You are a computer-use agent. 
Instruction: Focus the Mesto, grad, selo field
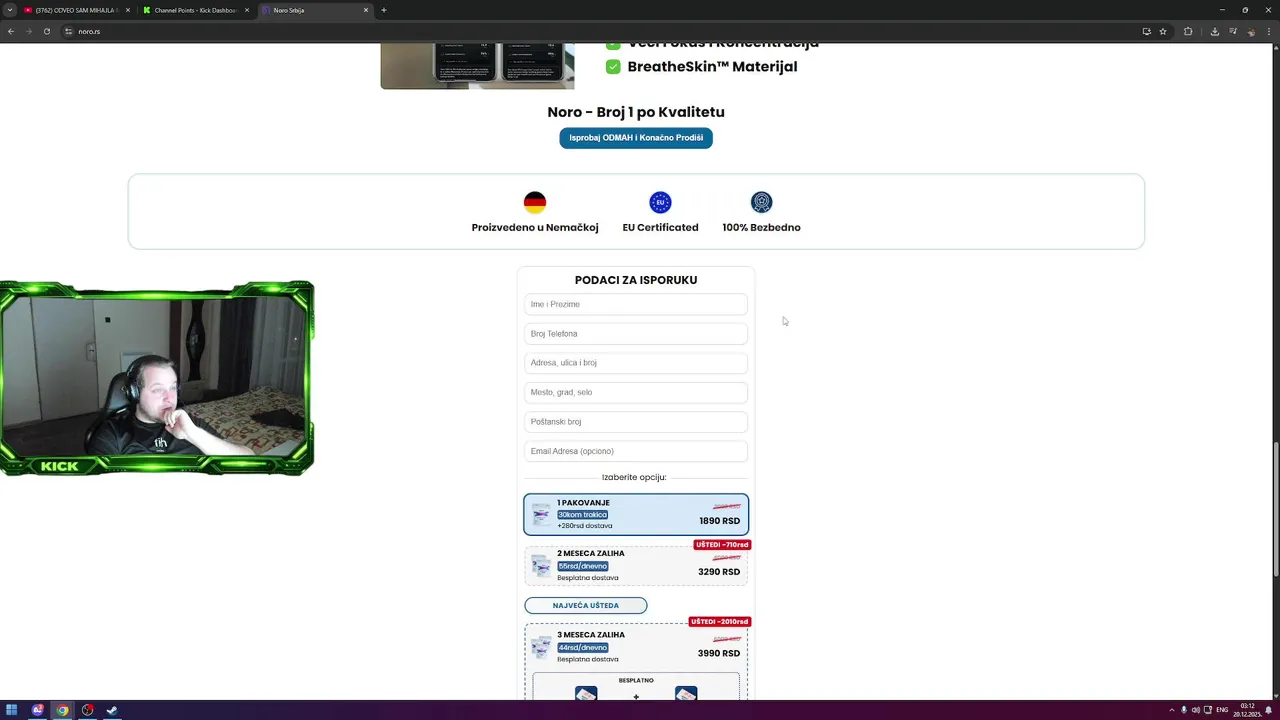636,392
